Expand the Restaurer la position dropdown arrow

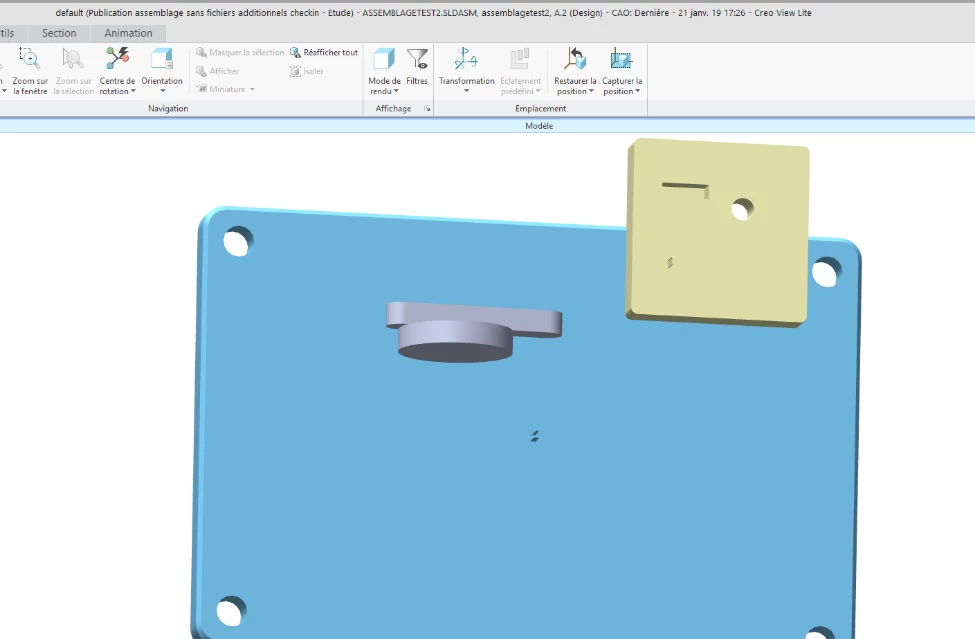tap(591, 91)
